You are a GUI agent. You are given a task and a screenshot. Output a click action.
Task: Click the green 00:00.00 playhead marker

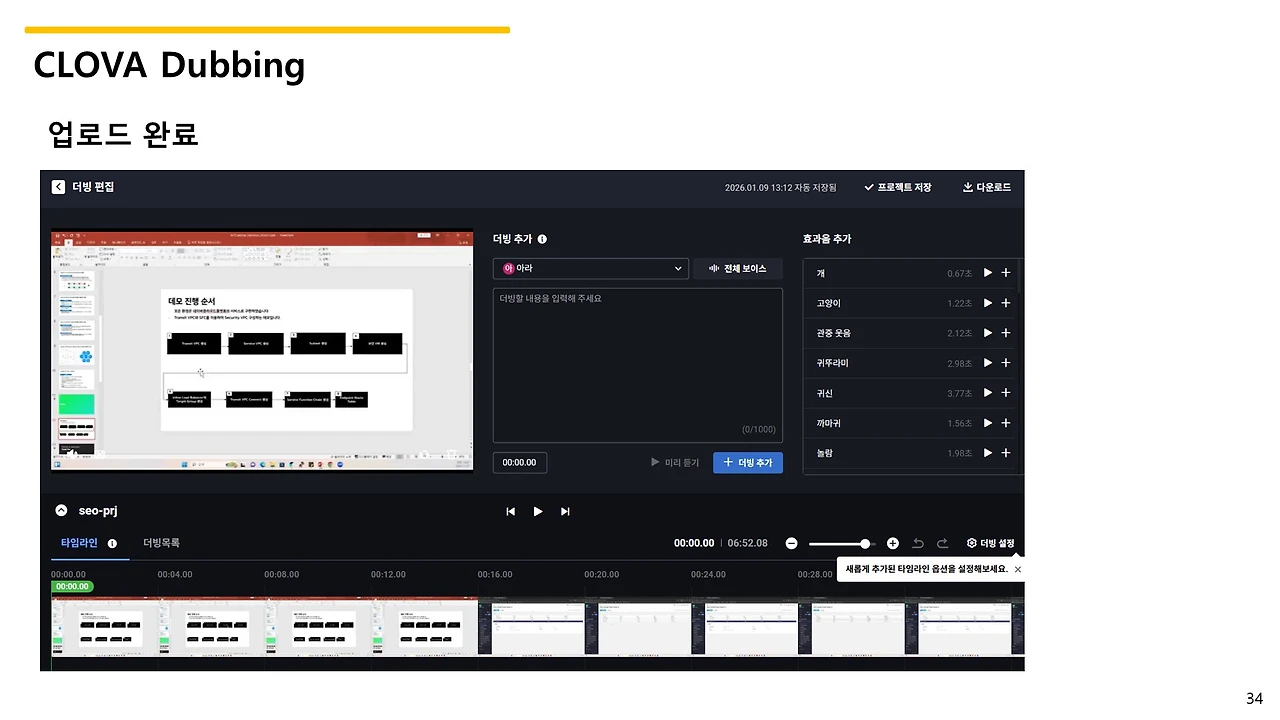coord(73,587)
